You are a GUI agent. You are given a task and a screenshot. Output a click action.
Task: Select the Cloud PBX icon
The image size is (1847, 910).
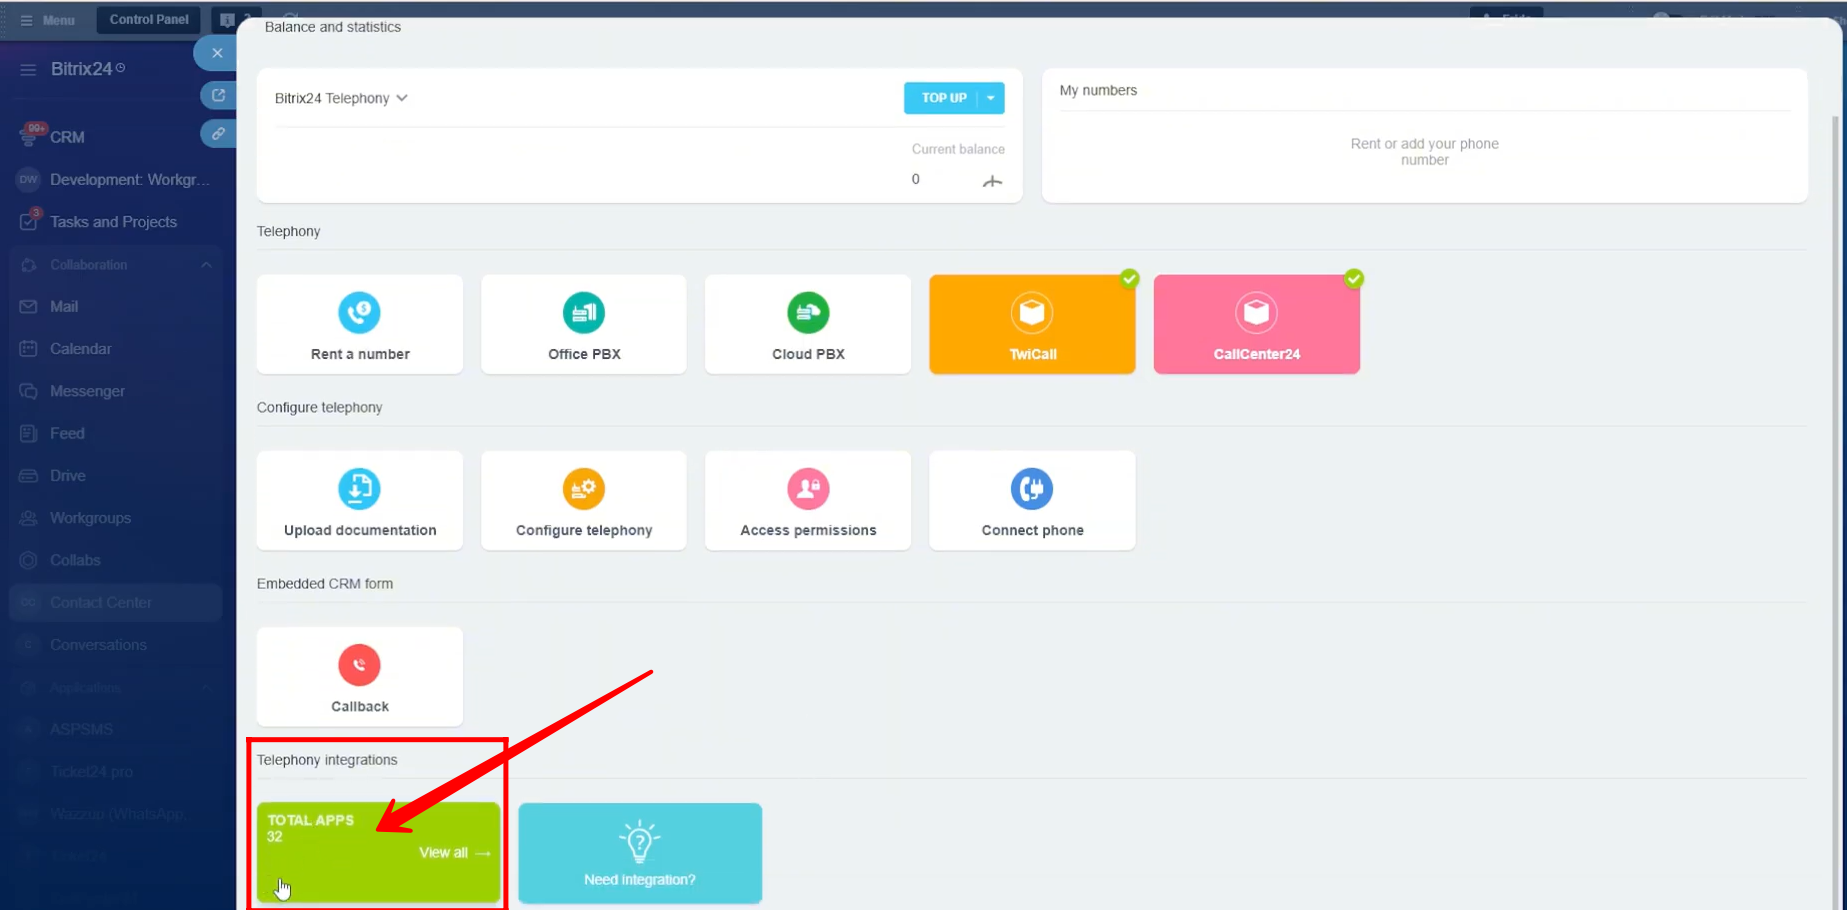(x=808, y=313)
